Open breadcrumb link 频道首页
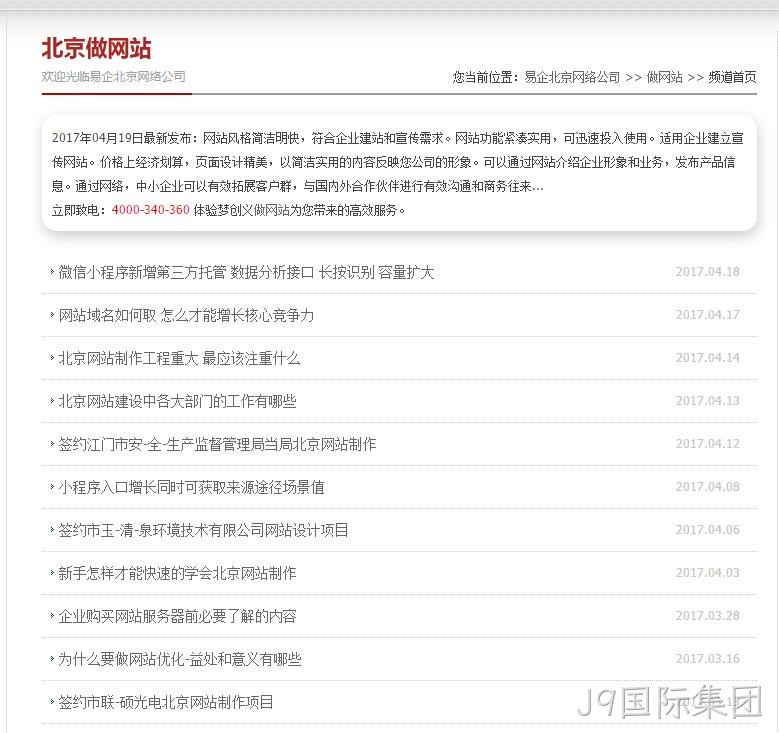779x733 pixels. pyautogui.click(x=732, y=78)
